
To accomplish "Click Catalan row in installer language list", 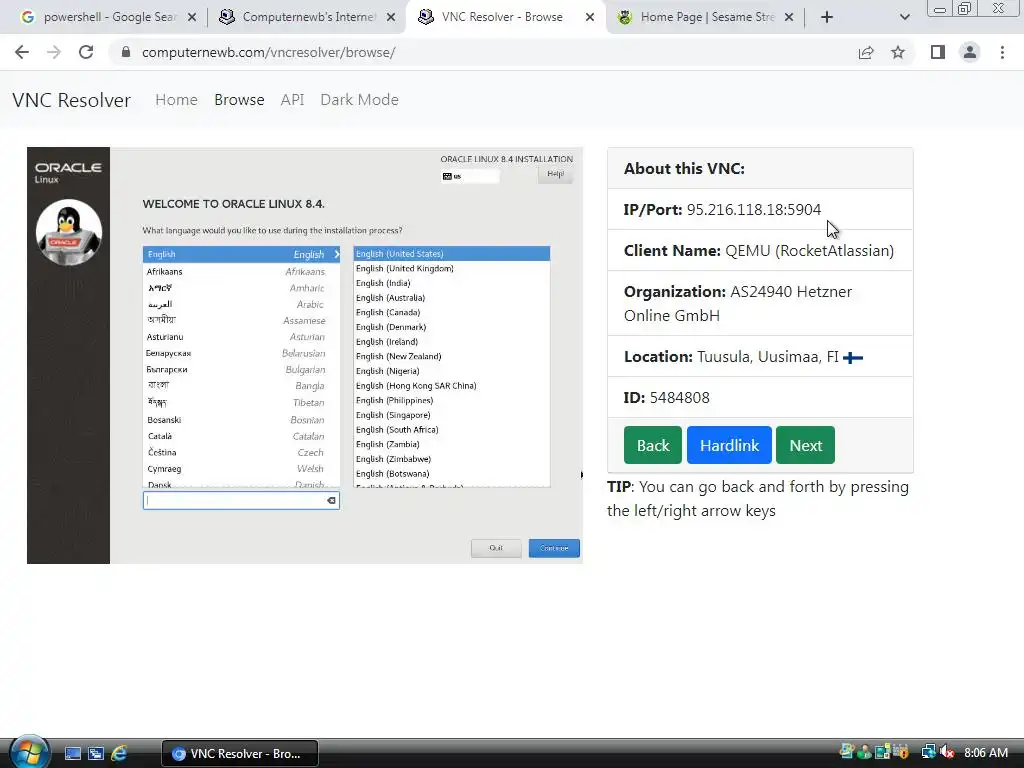I will [241, 436].
